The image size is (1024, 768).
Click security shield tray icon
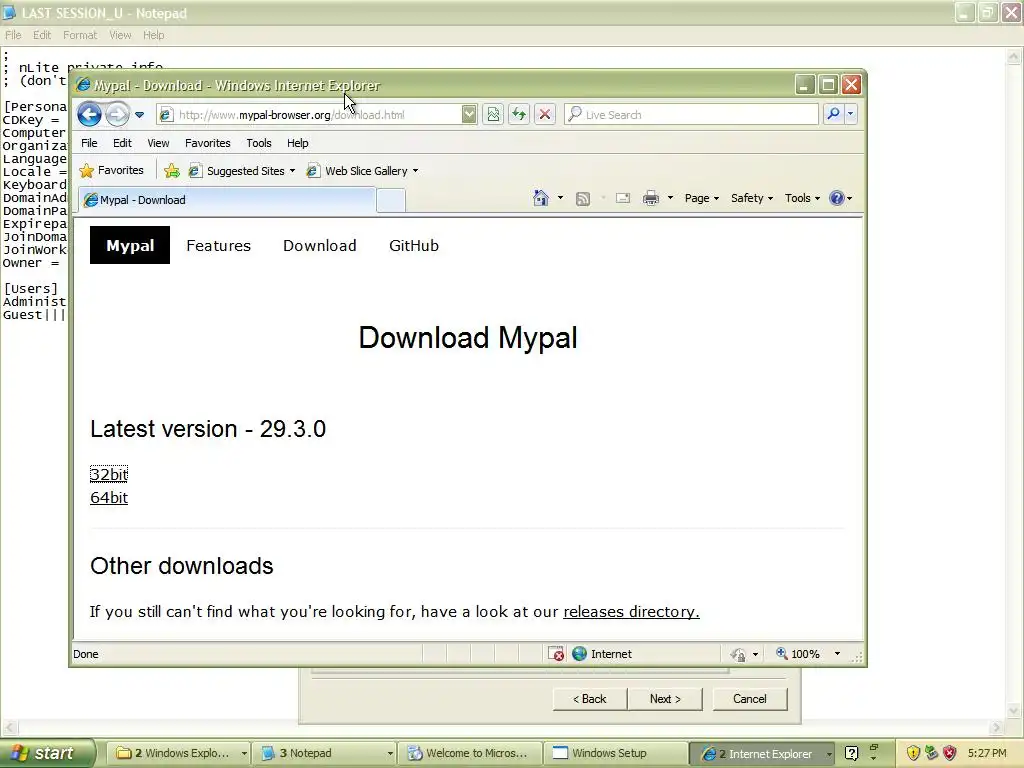click(x=912, y=753)
